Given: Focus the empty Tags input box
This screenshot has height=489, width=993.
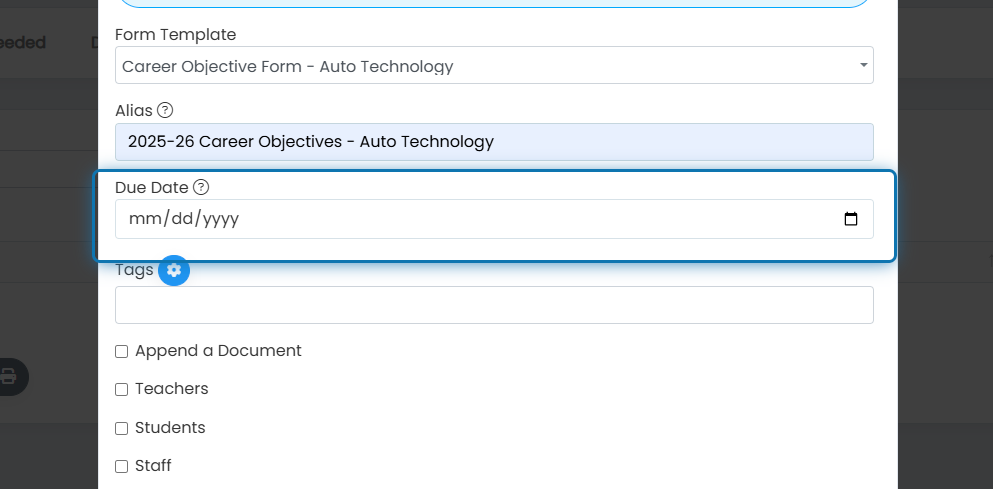Looking at the screenshot, I should pyautogui.click(x=494, y=305).
